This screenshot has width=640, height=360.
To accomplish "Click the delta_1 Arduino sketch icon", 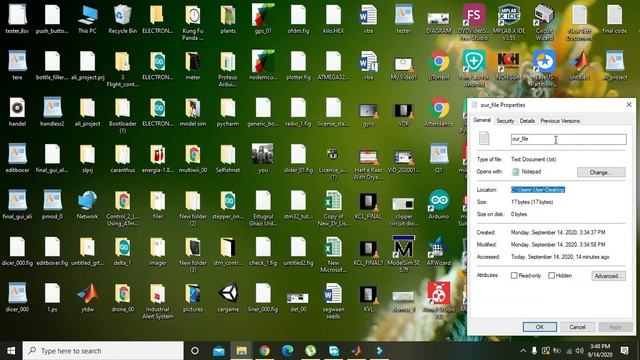I will 122,251.
